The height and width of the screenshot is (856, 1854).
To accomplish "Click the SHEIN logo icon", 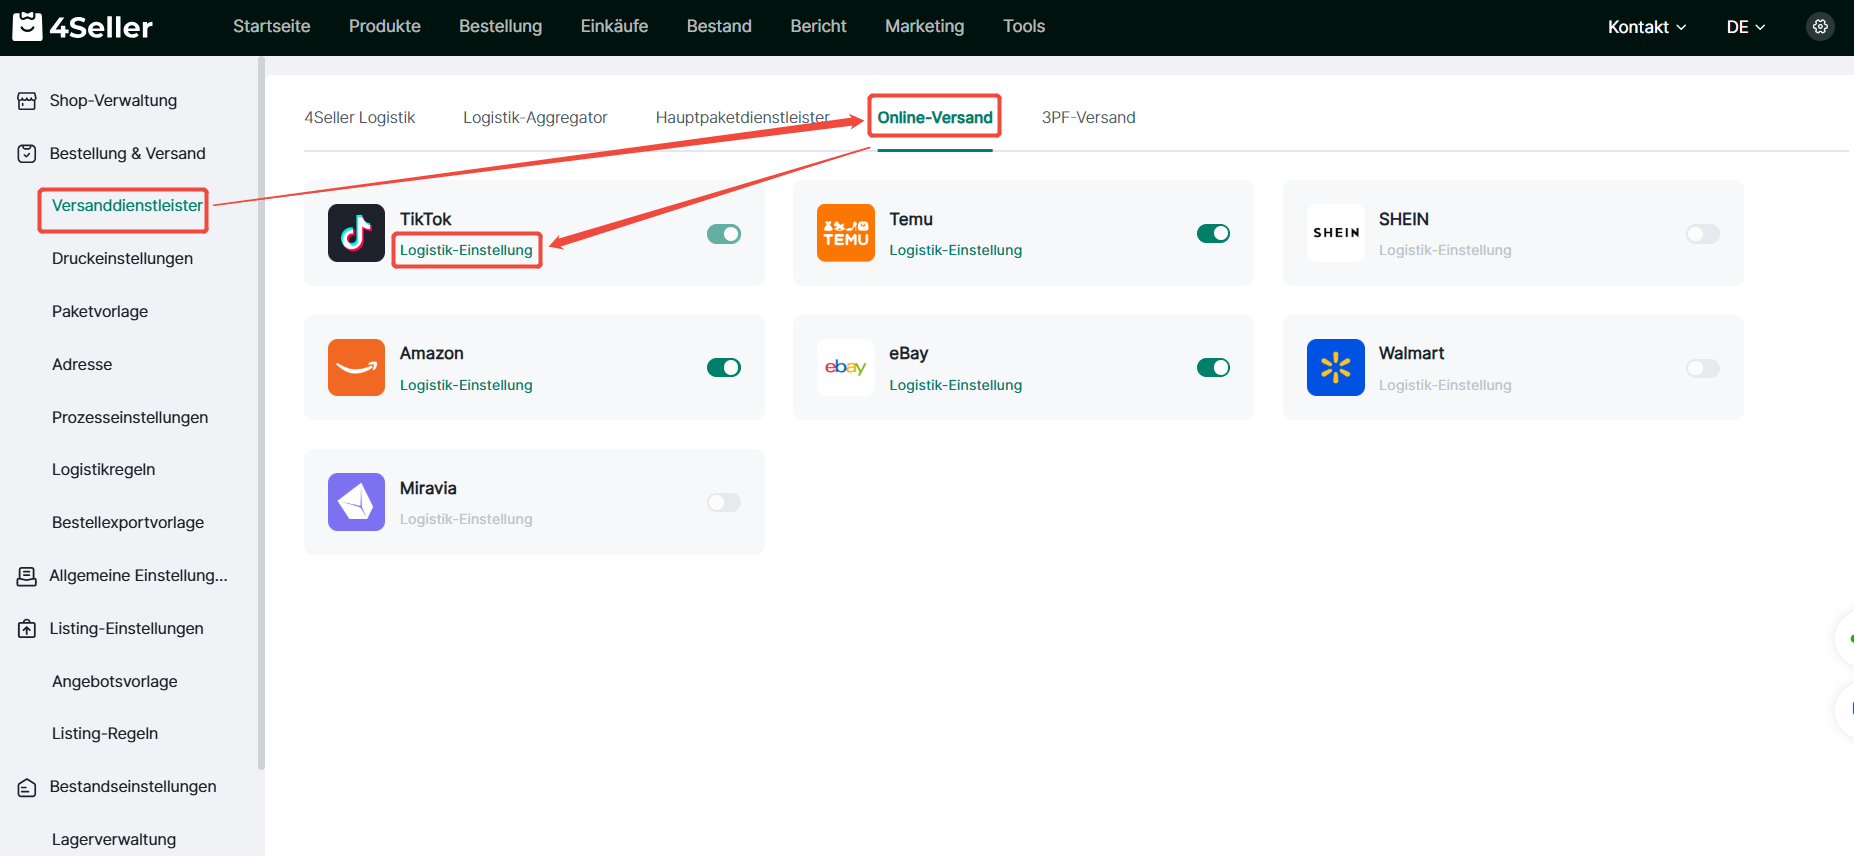I will (1335, 233).
